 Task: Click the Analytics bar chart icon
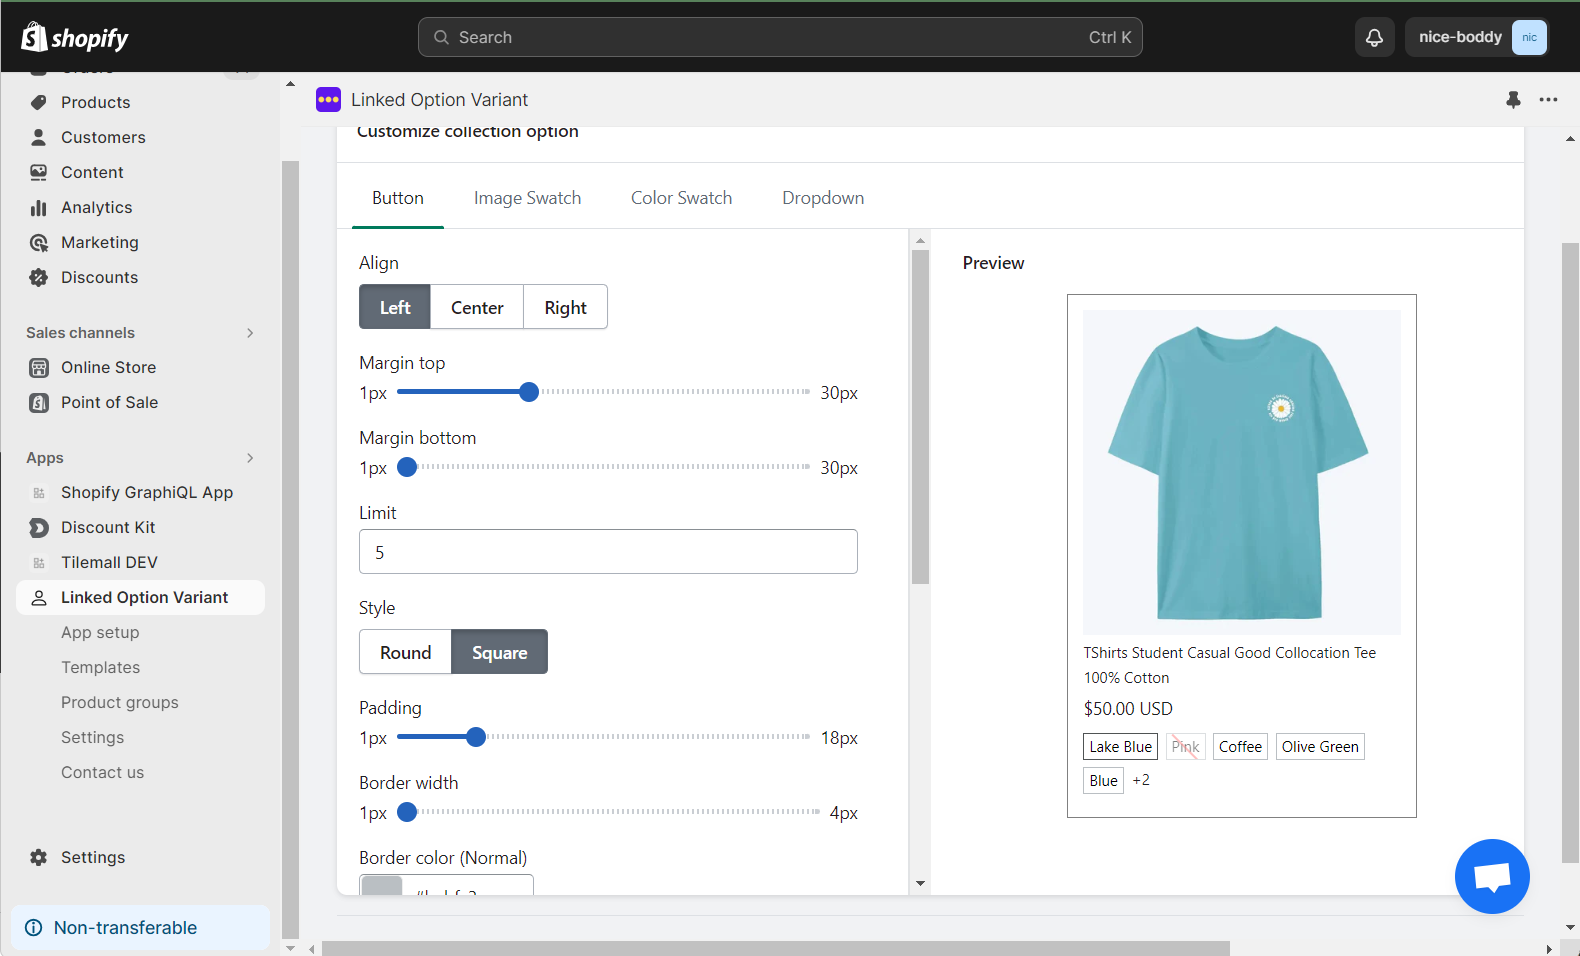click(x=39, y=207)
